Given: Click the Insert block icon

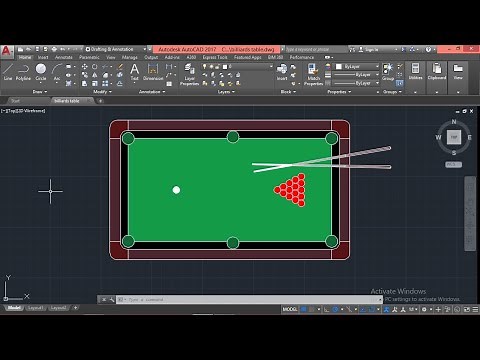Looking at the screenshot, I should point(282,72).
